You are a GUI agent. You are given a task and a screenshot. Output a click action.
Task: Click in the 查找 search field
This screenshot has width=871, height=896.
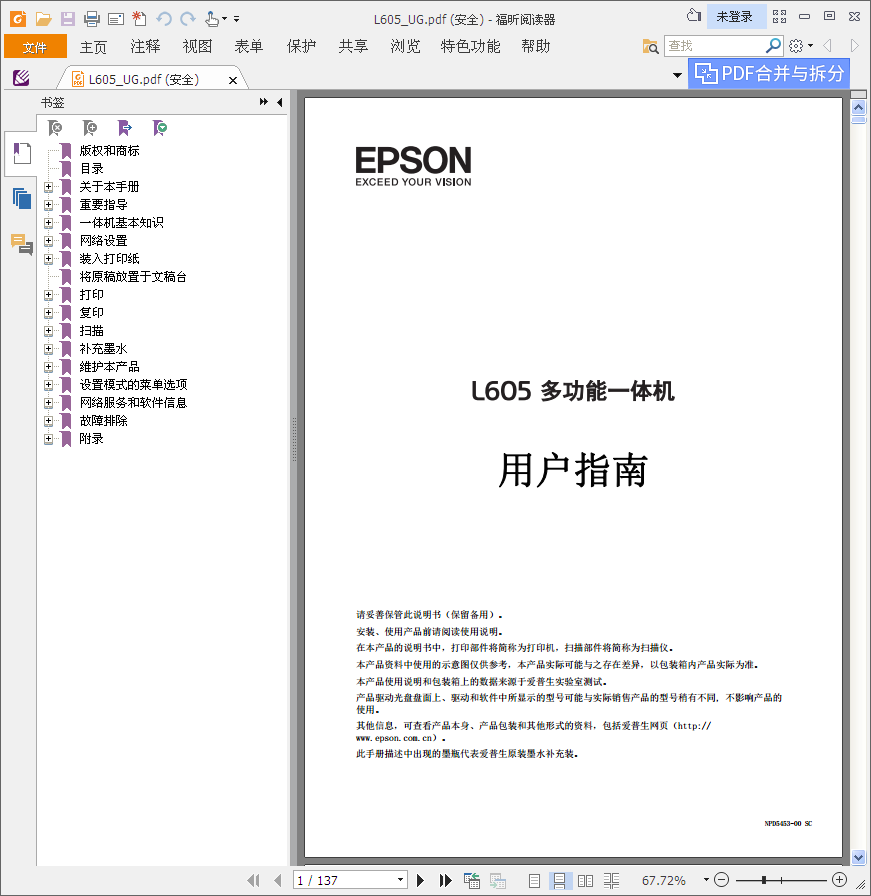(x=714, y=46)
